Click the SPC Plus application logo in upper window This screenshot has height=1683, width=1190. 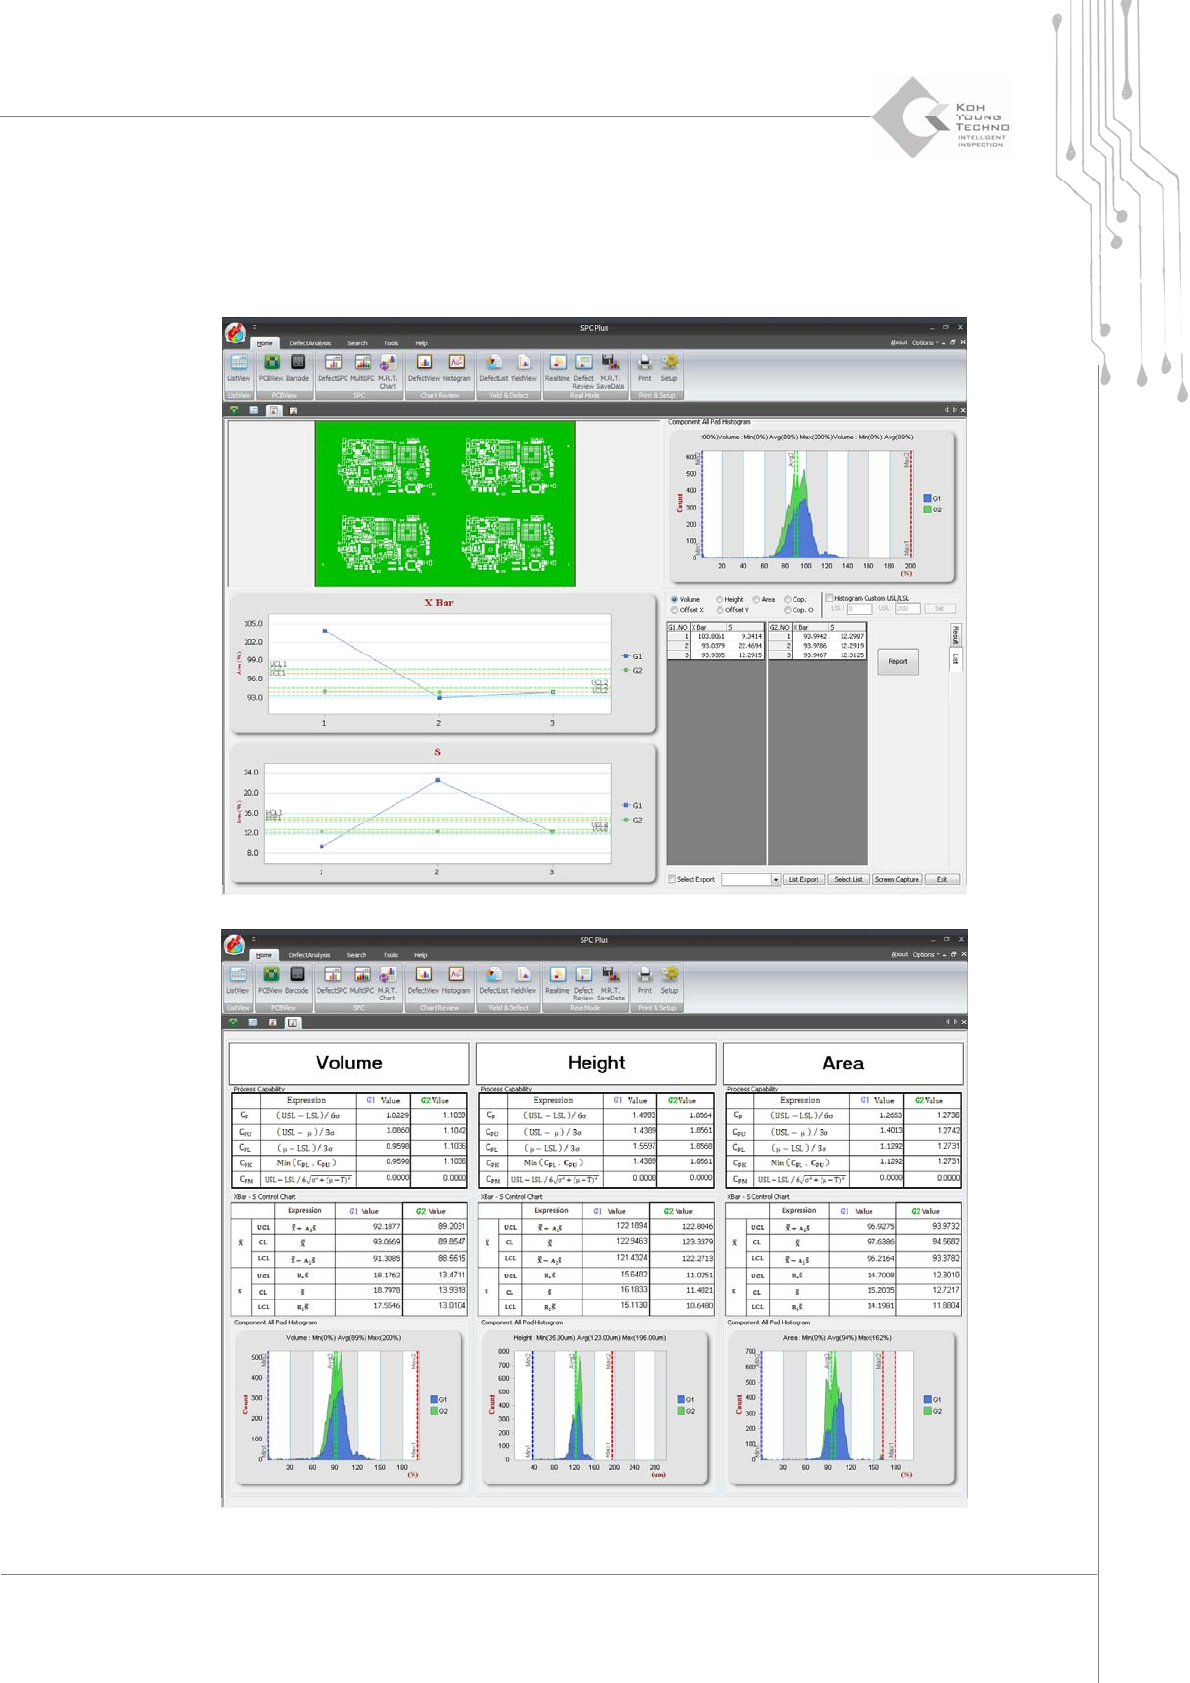point(235,333)
